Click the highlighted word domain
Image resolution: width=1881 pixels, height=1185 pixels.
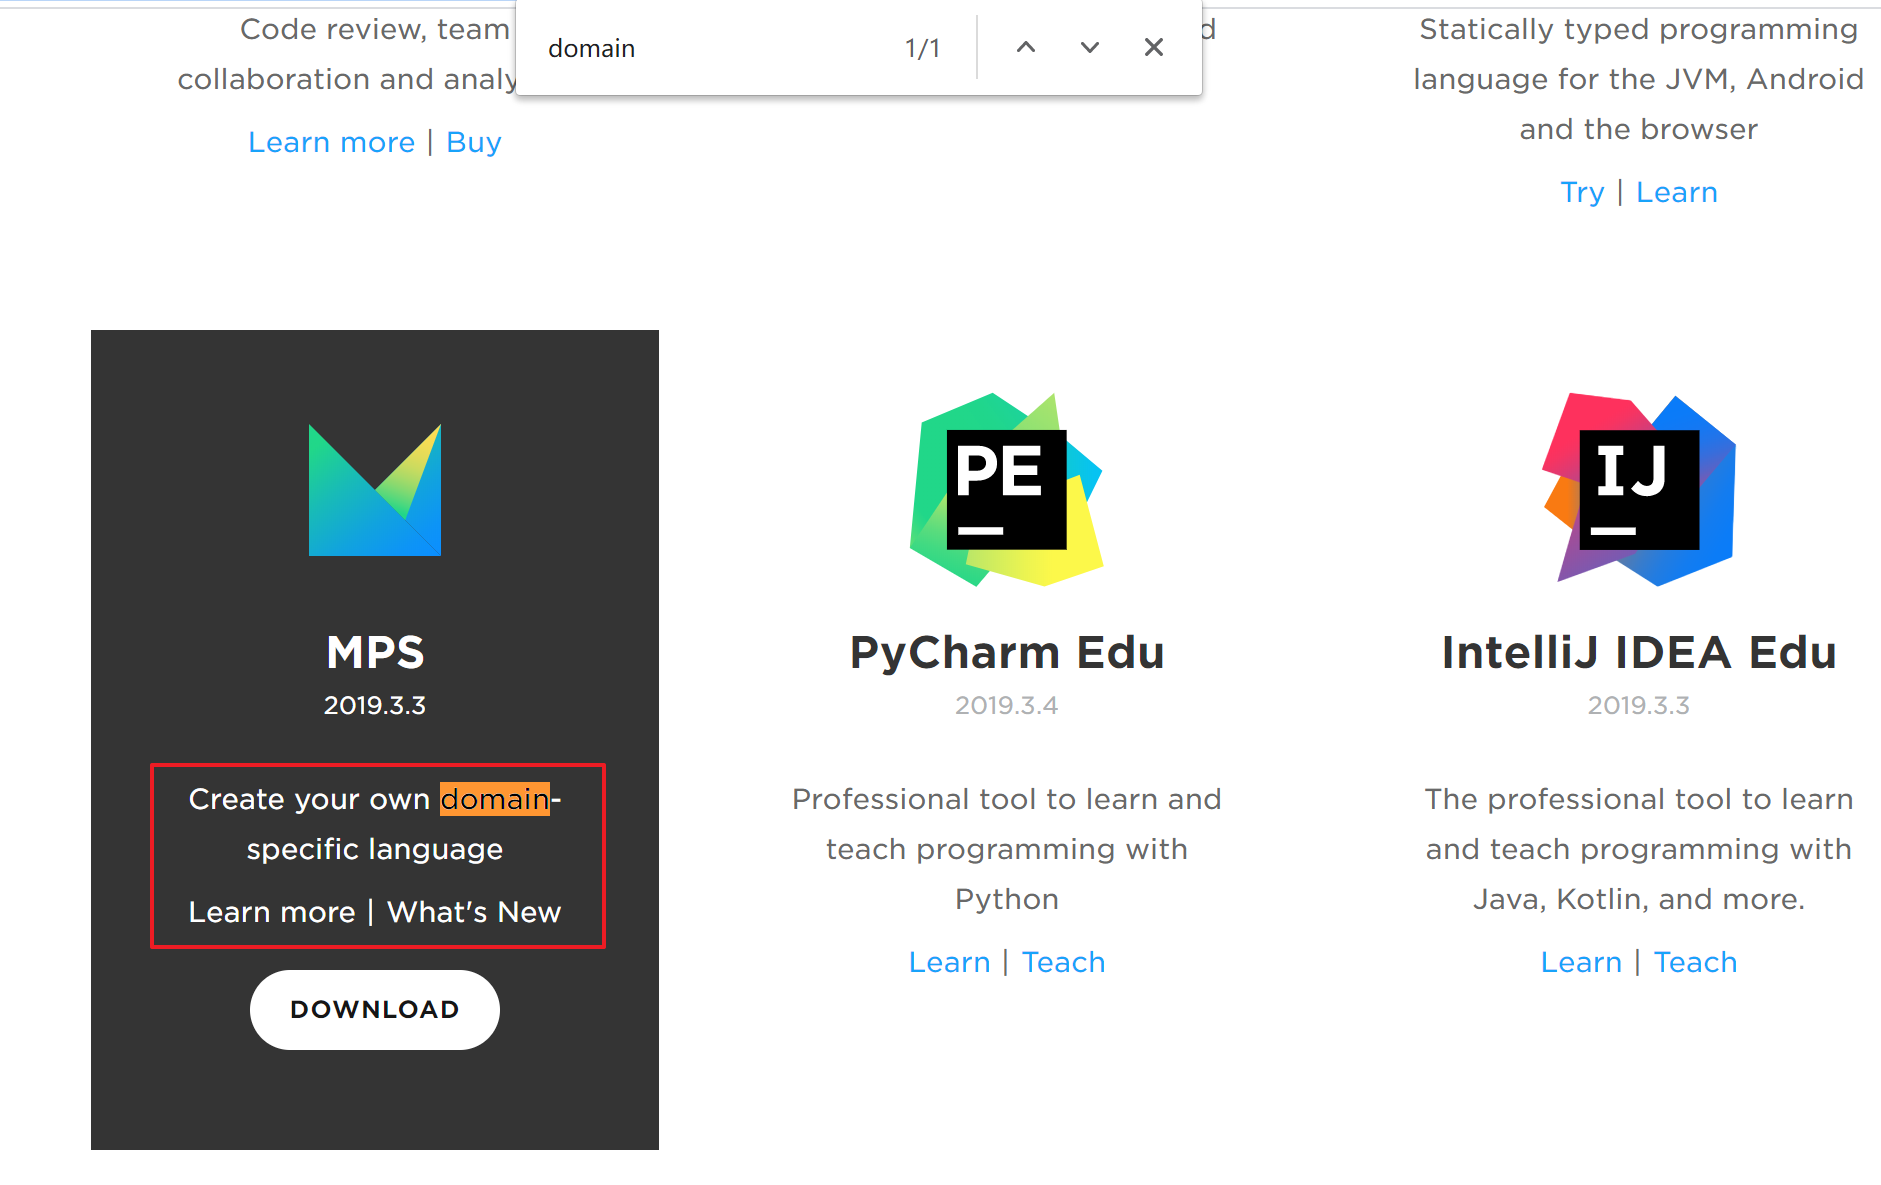(495, 799)
